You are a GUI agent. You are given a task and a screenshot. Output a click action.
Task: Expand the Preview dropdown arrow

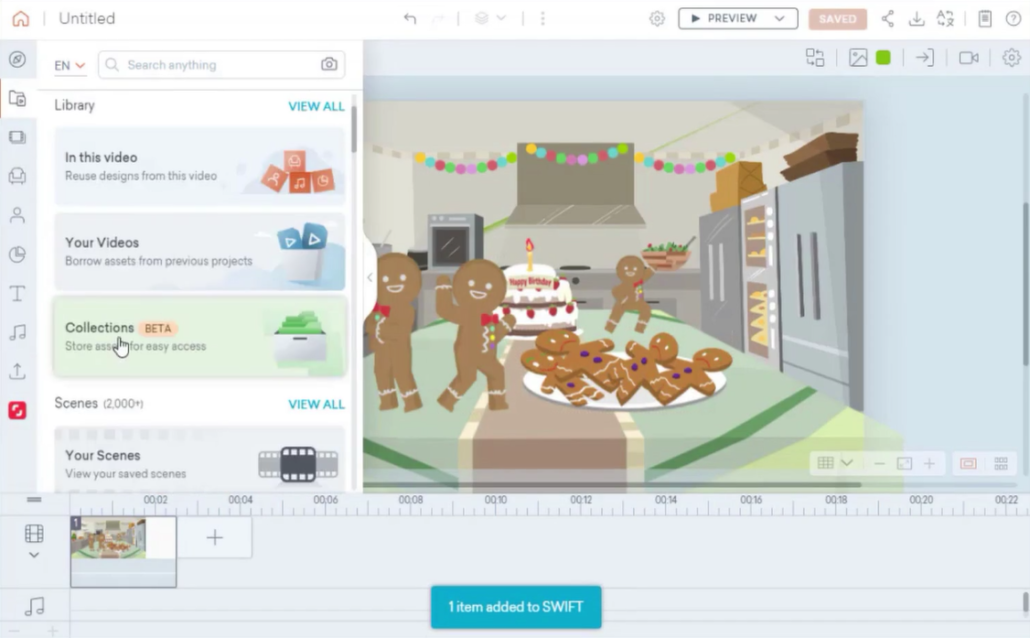pyautogui.click(x=779, y=19)
